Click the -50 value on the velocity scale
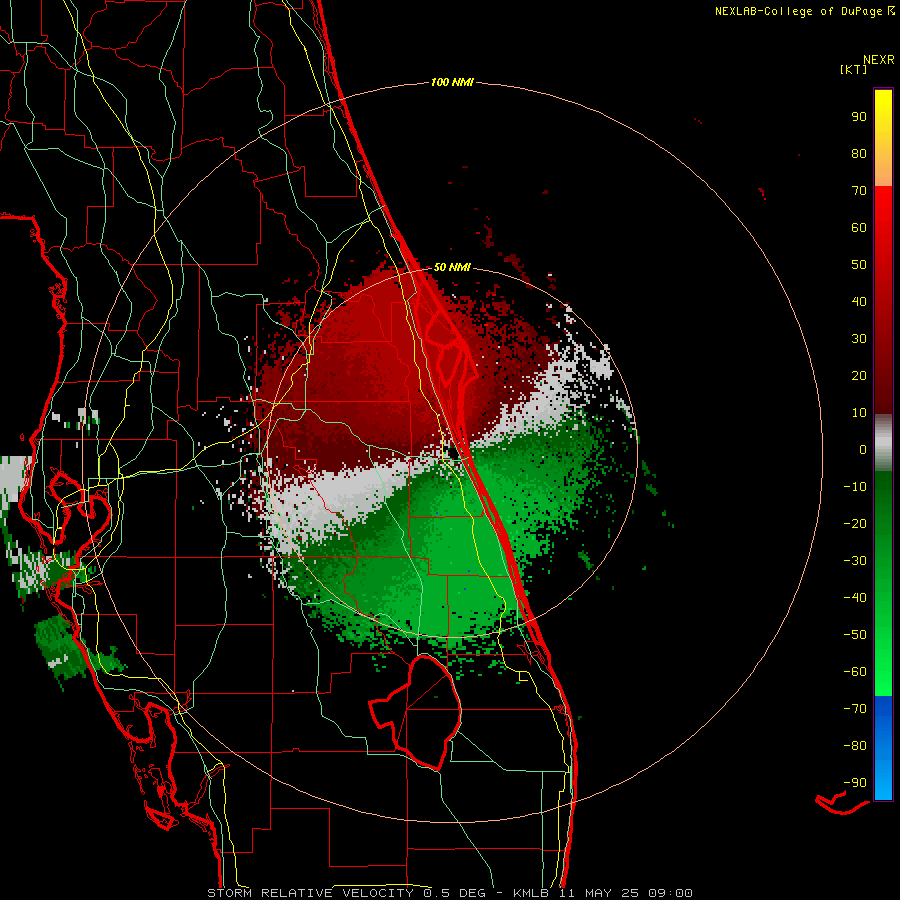Image resolution: width=900 pixels, height=900 pixels. [x=855, y=635]
